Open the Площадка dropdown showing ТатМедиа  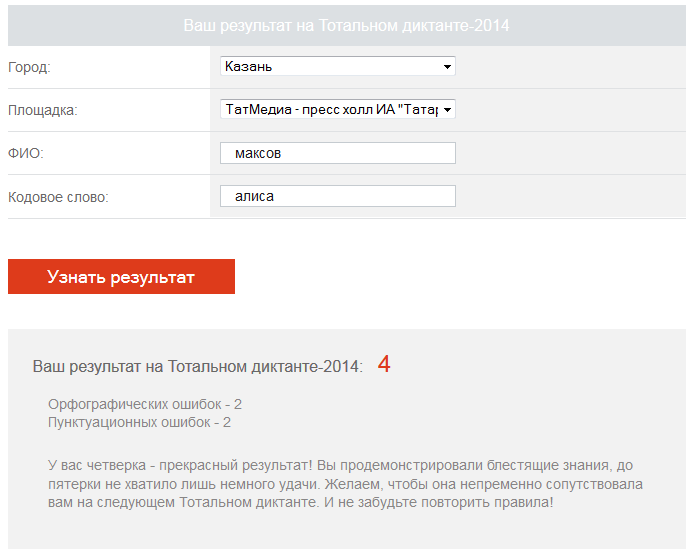point(338,109)
